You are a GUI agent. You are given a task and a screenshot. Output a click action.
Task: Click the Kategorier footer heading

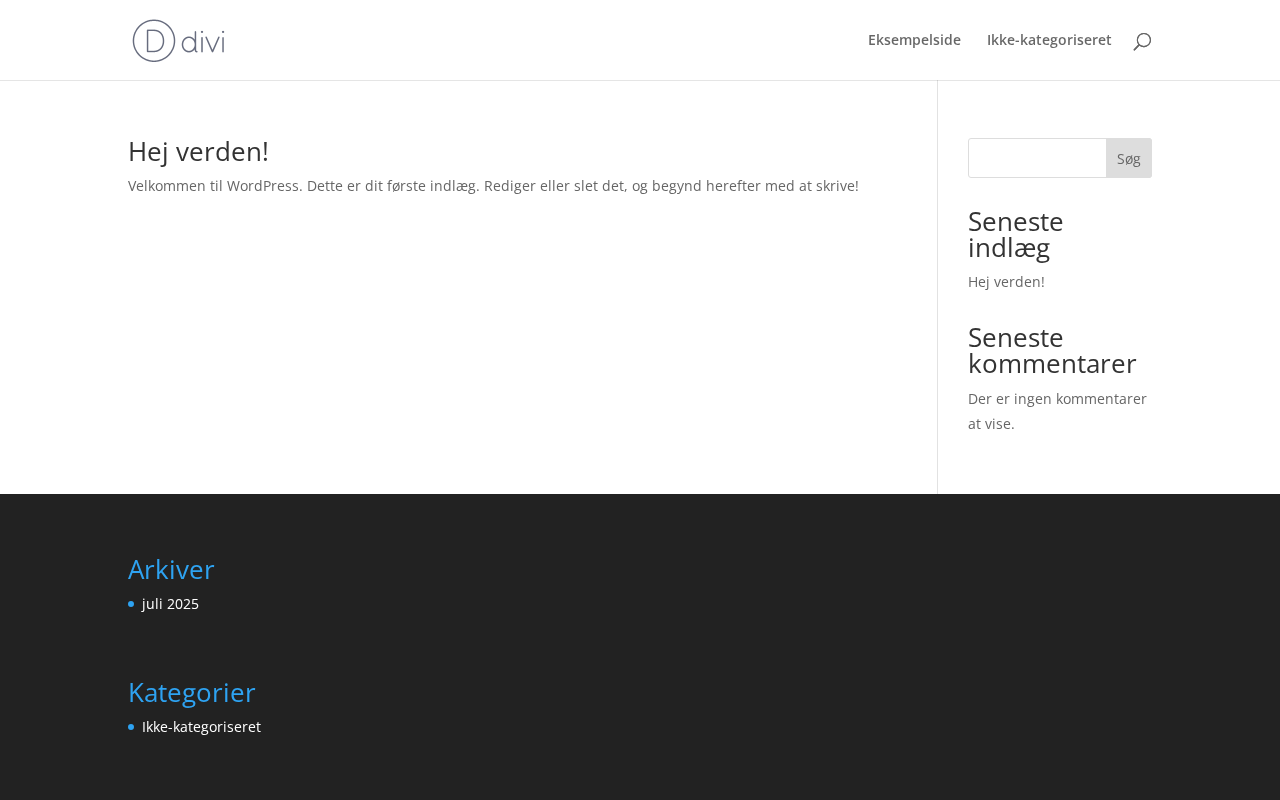[192, 692]
